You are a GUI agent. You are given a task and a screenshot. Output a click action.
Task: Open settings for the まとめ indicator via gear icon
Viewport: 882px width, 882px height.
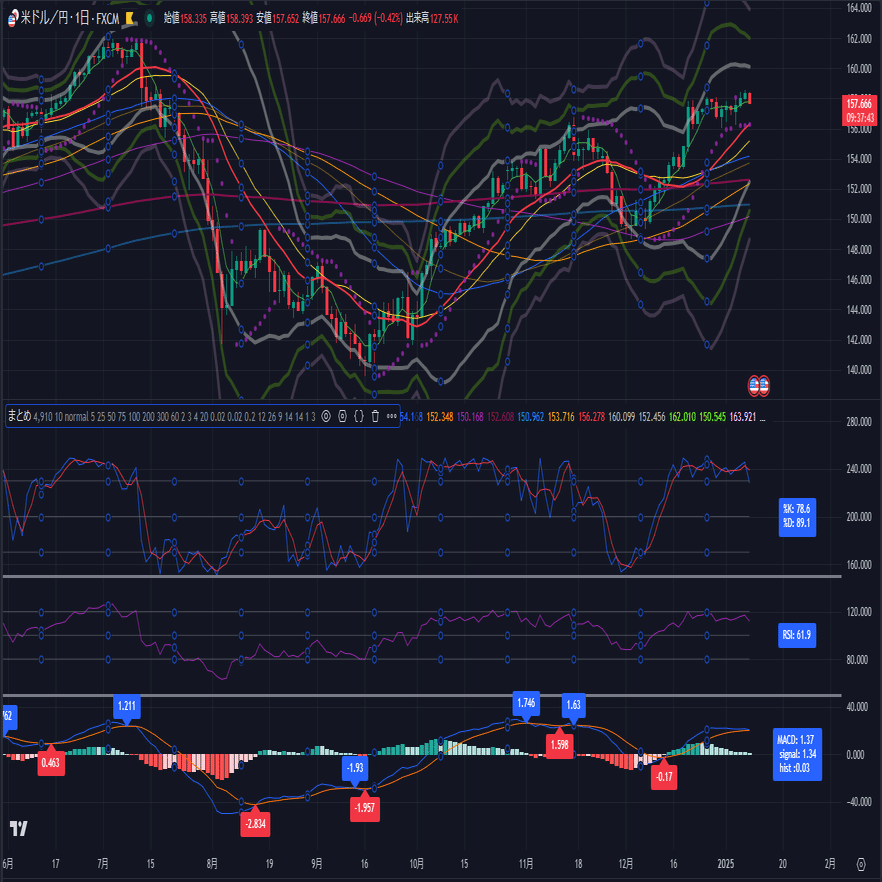tap(341, 413)
